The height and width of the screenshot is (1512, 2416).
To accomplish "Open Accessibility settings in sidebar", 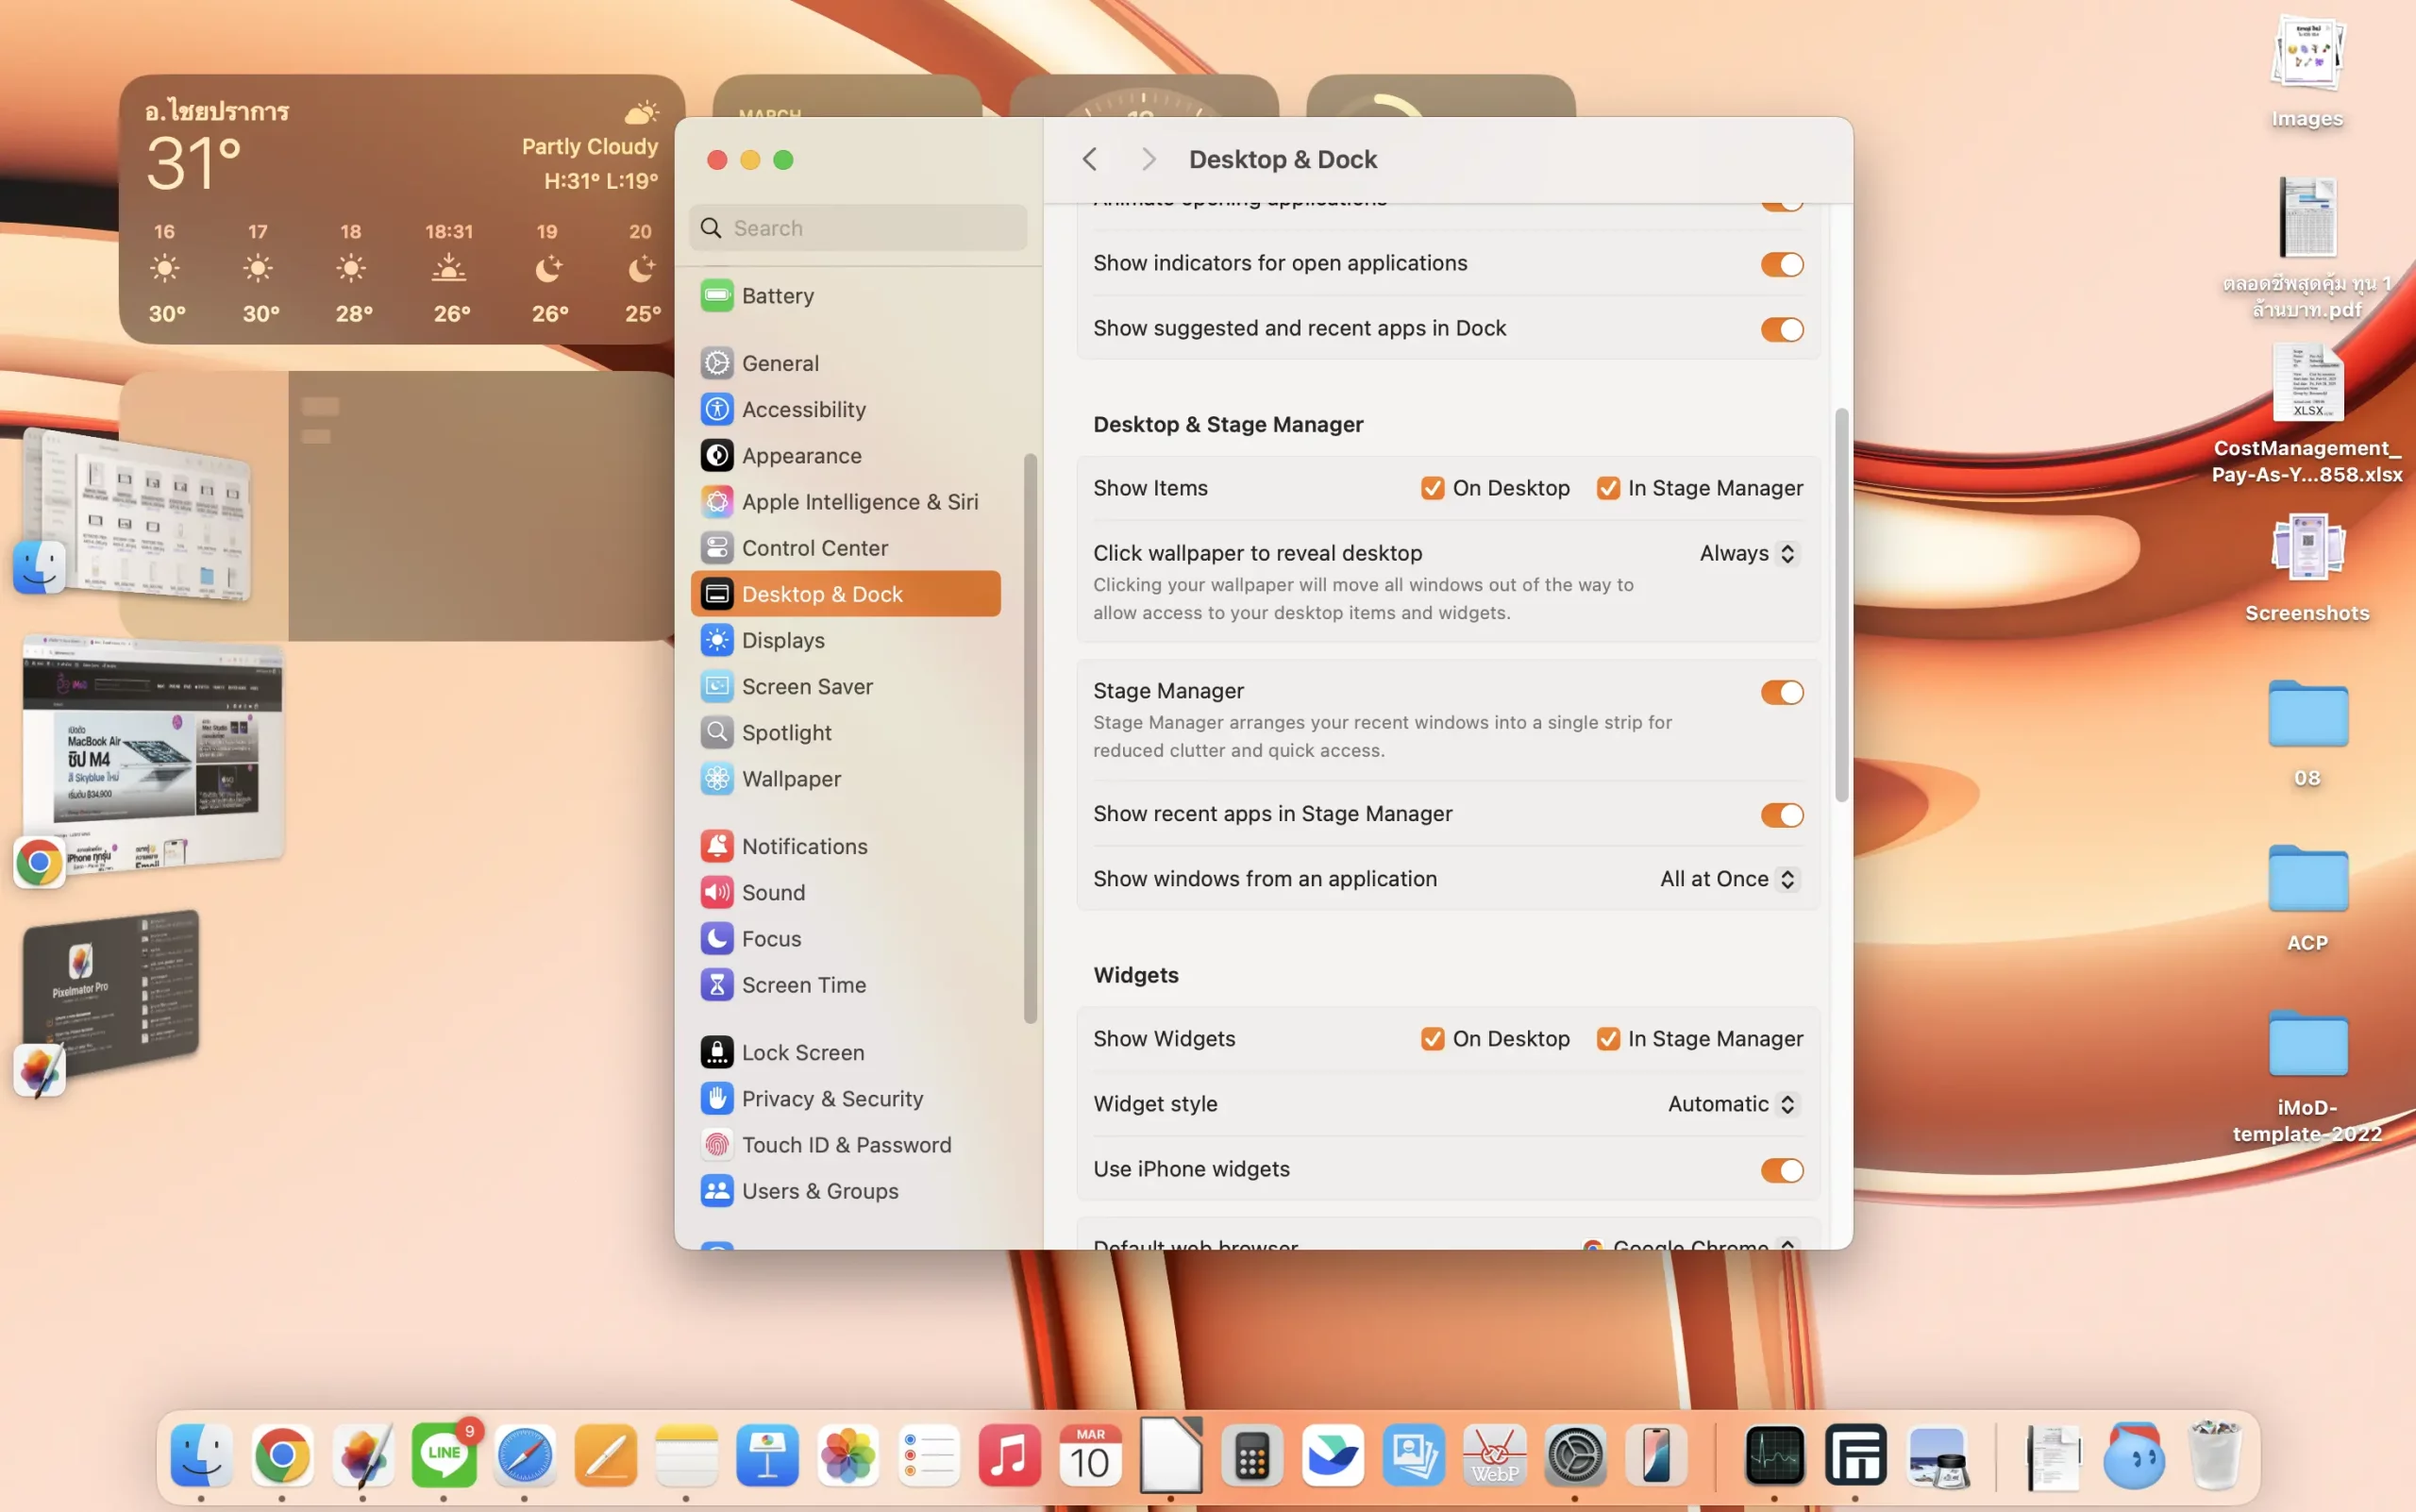I will tap(803, 409).
